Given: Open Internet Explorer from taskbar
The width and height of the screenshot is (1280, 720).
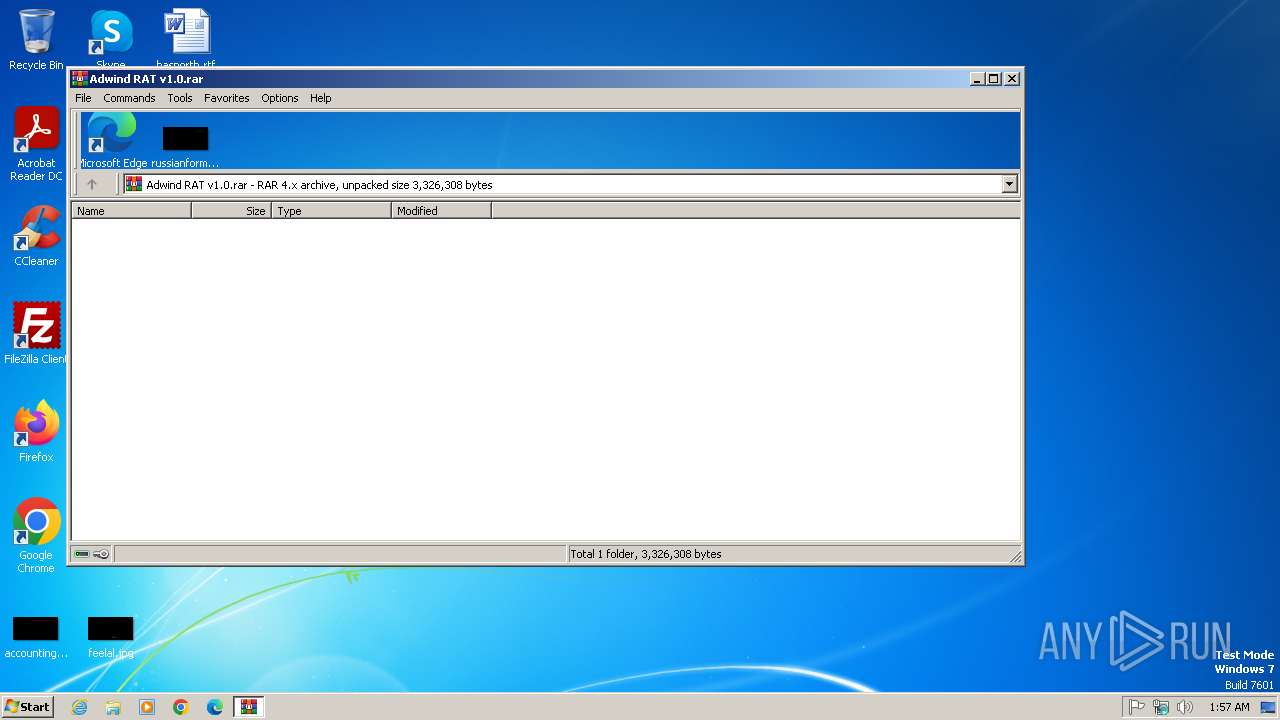Looking at the screenshot, I should tap(79, 707).
